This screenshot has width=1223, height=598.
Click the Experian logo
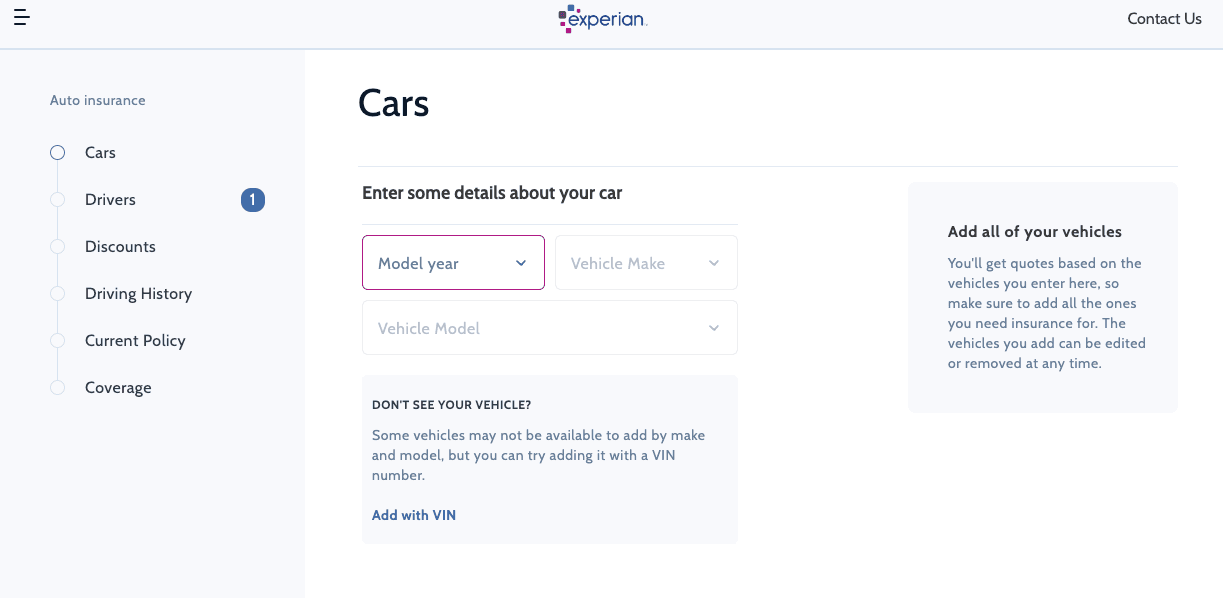(x=601, y=19)
